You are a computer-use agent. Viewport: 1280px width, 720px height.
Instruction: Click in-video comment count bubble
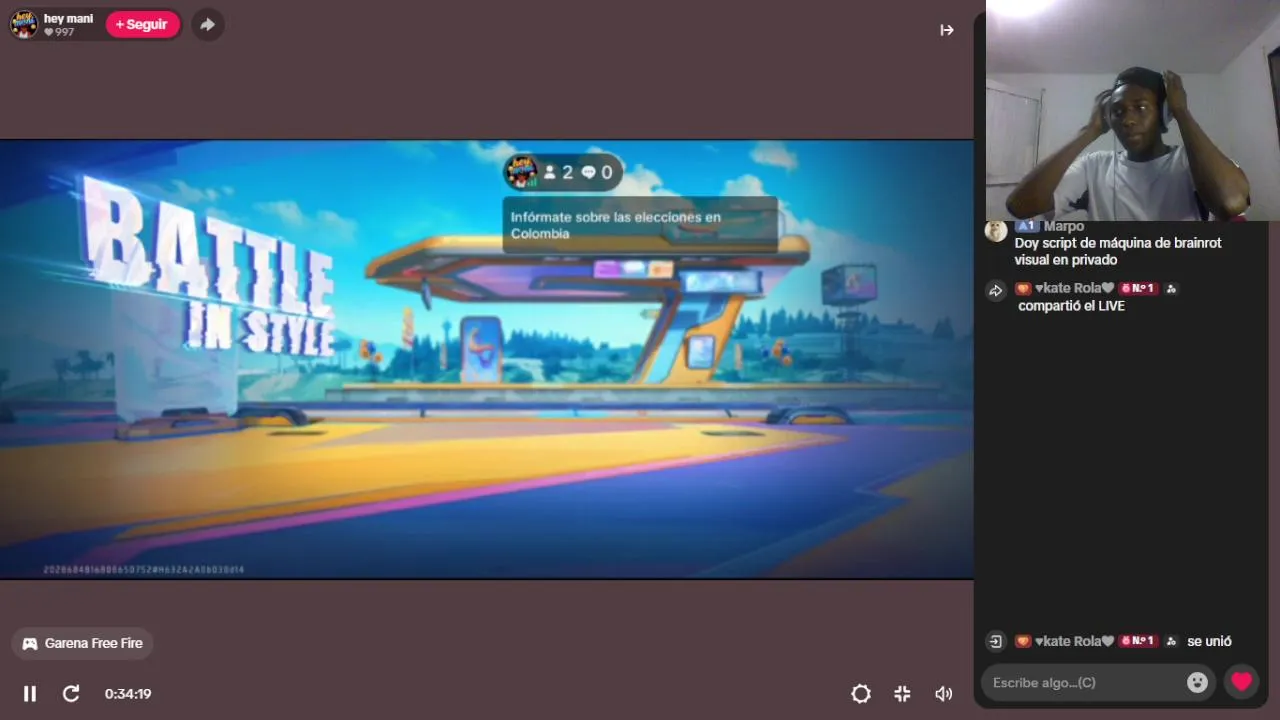[597, 172]
